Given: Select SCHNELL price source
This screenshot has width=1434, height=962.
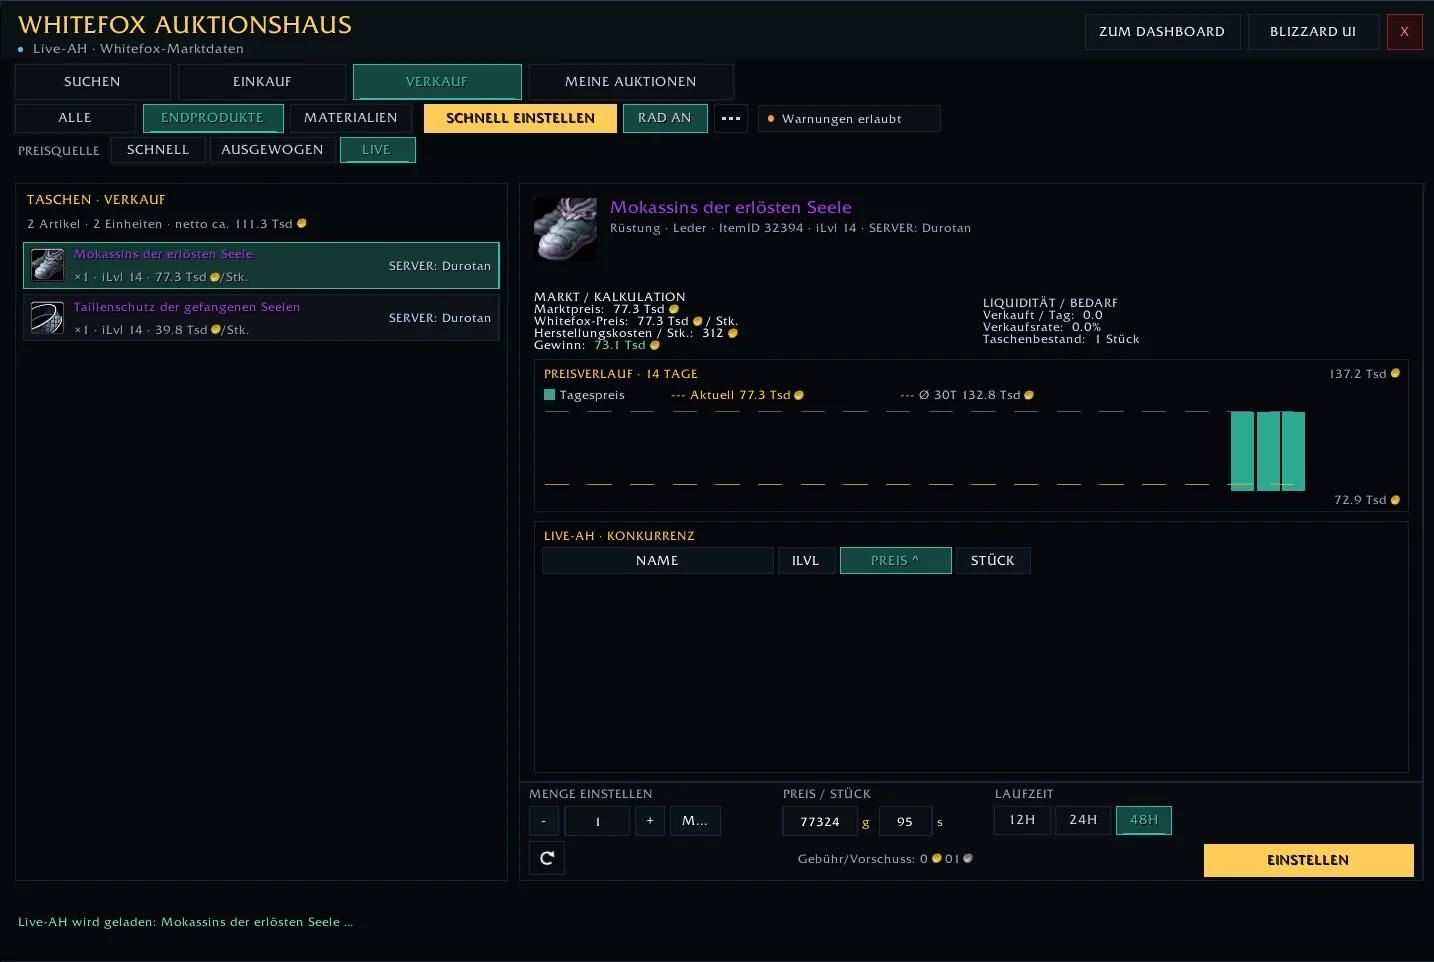Looking at the screenshot, I should (x=158, y=150).
